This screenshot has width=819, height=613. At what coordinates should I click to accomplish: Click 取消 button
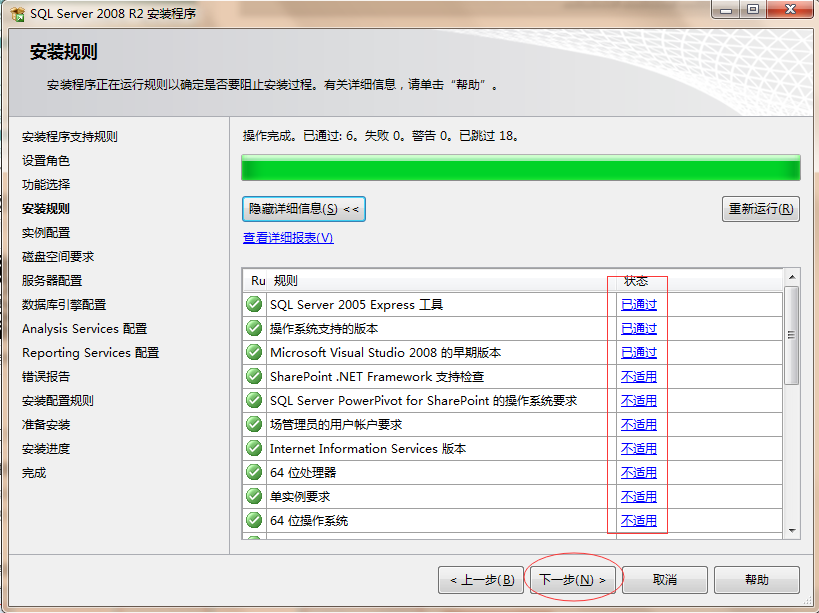665,580
